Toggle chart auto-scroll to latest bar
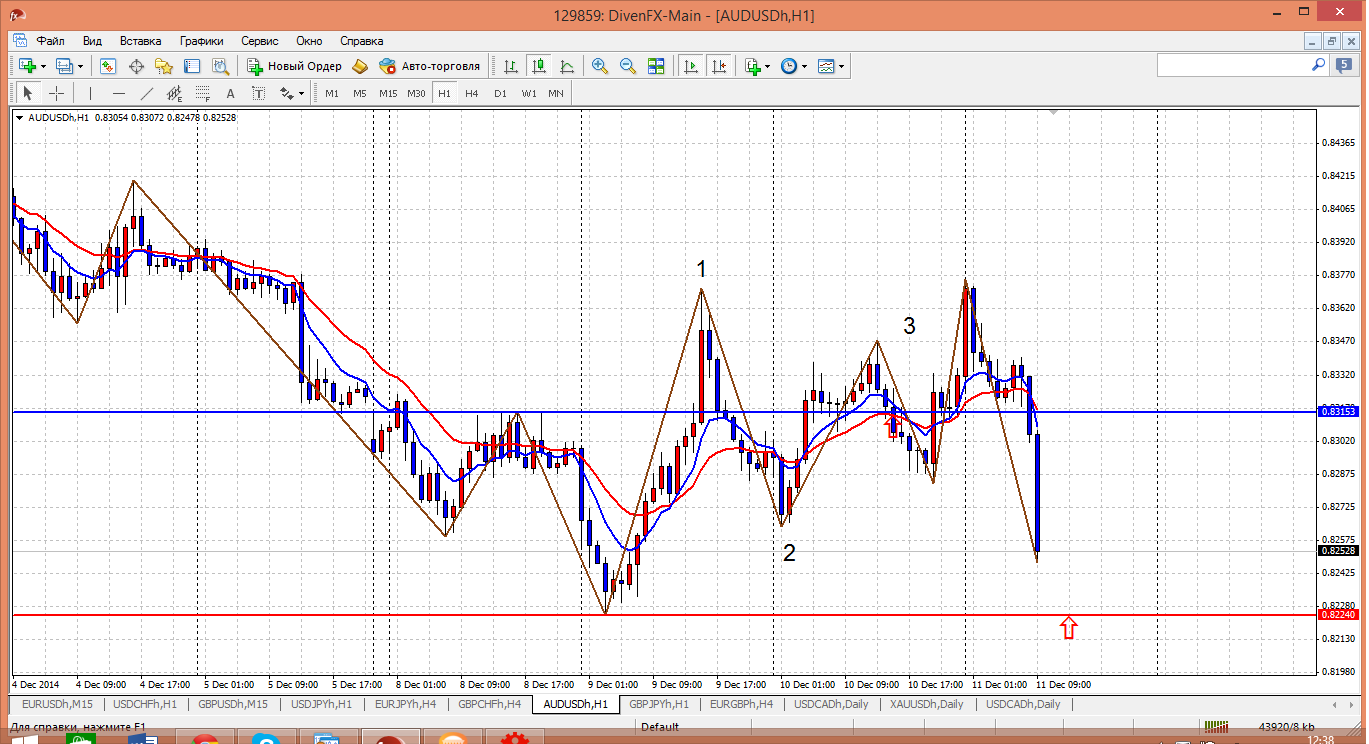 (x=690, y=66)
